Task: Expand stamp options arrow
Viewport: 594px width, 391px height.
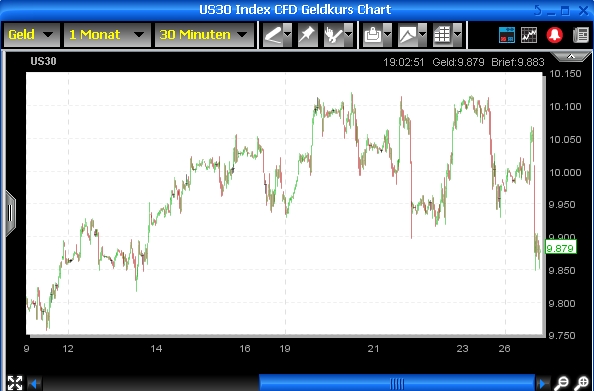Action: click(388, 35)
